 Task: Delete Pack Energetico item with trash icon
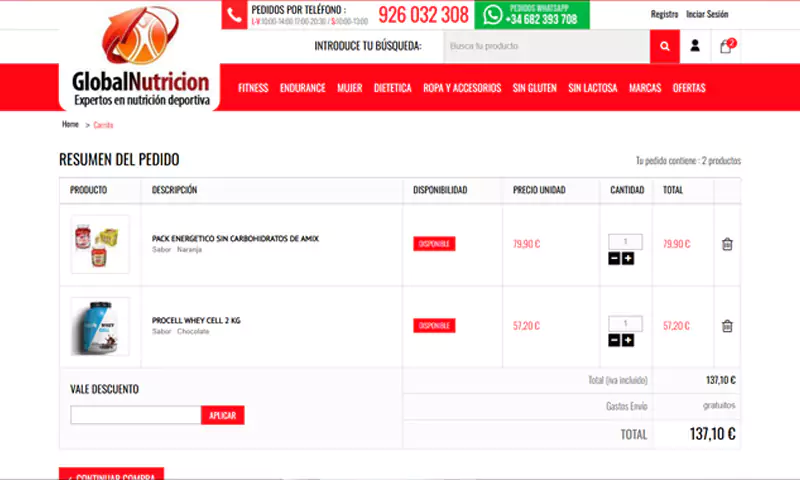[x=727, y=244]
